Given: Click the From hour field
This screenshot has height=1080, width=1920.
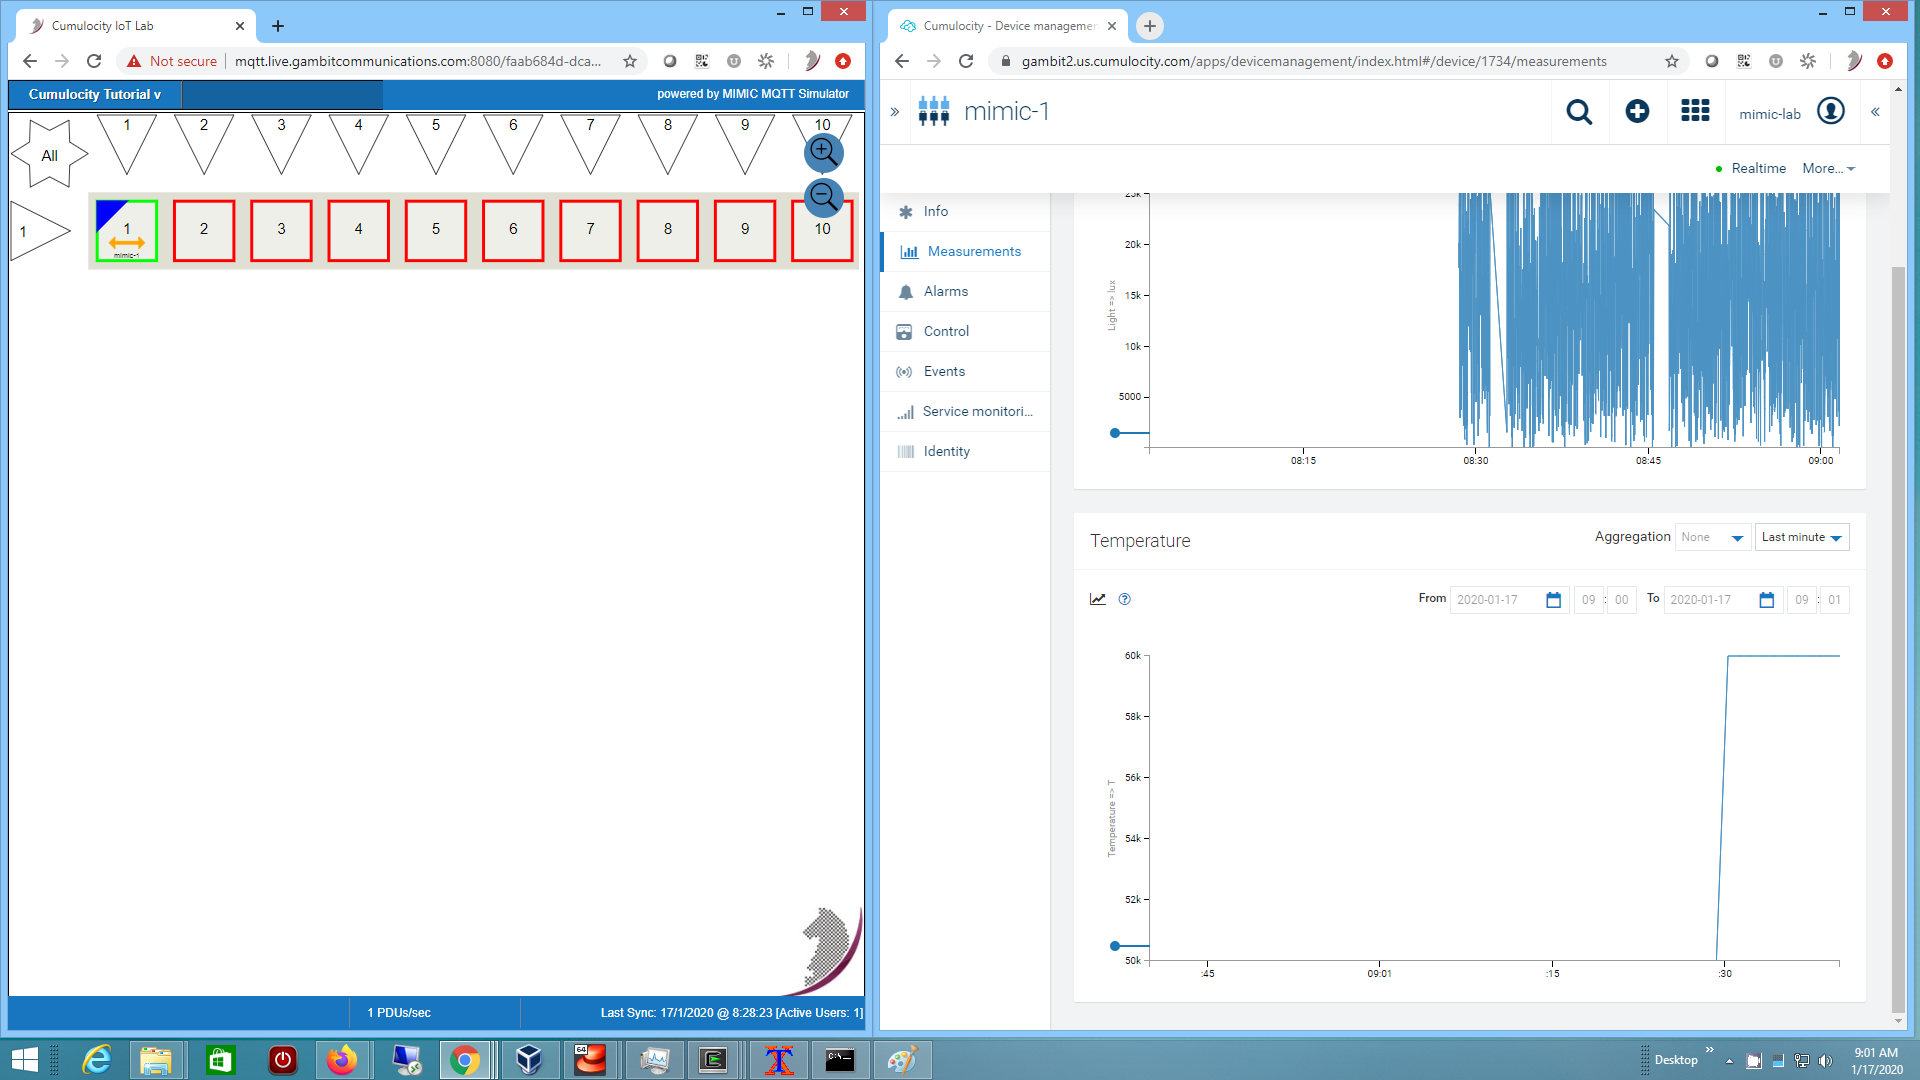Looking at the screenshot, I should click(1588, 600).
